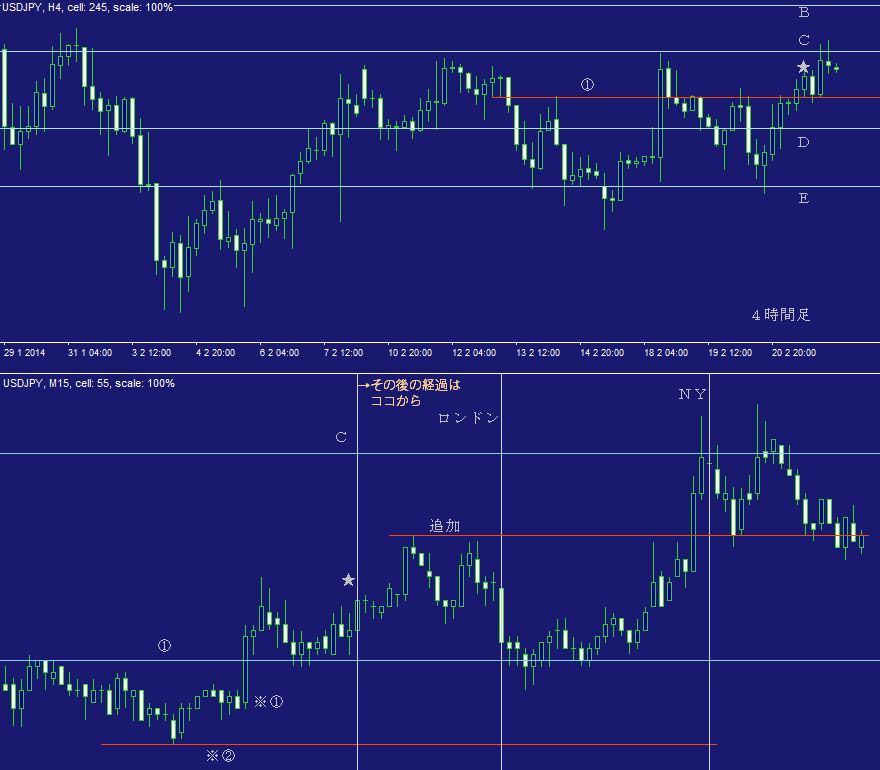Click the 追加 label above the red line
The image size is (880, 770).
[x=444, y=526]
